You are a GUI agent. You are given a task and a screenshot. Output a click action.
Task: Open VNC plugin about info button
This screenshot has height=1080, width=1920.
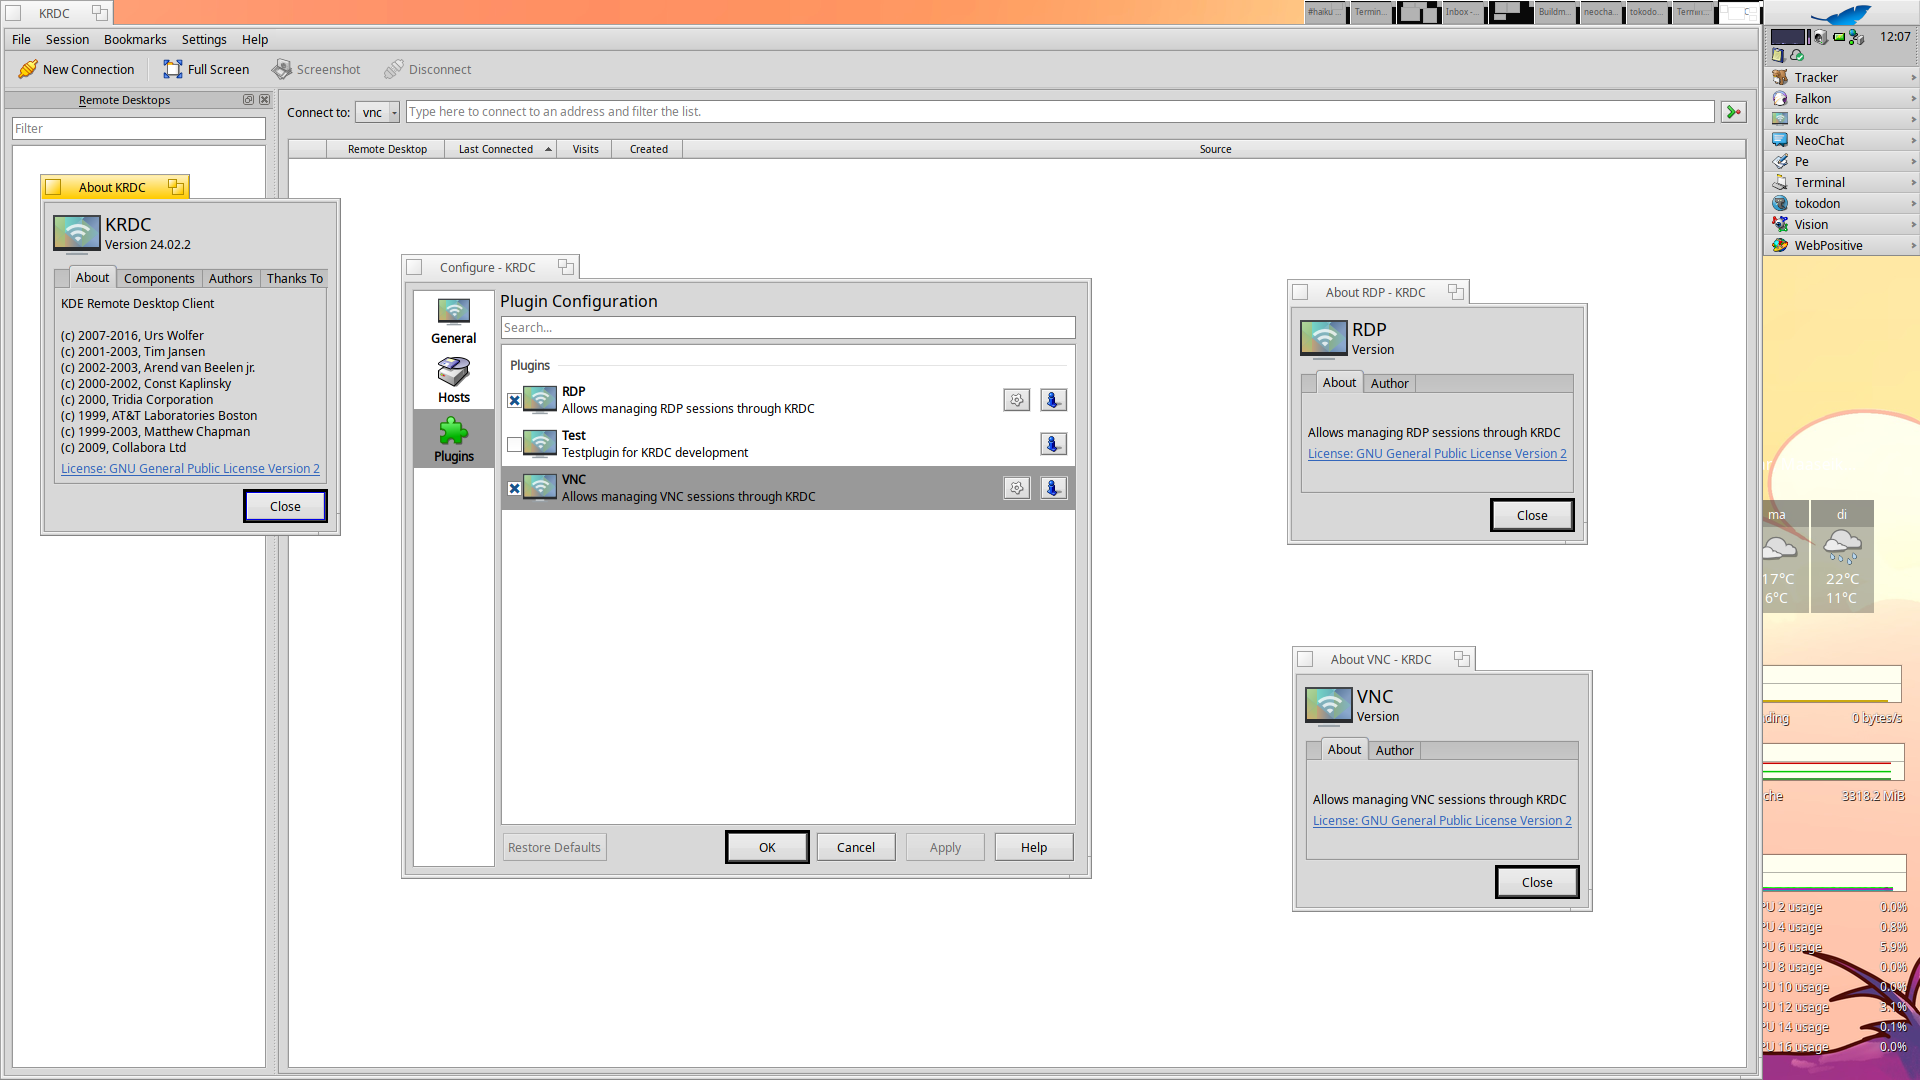pyautogui.click(x=1053, y=488)
